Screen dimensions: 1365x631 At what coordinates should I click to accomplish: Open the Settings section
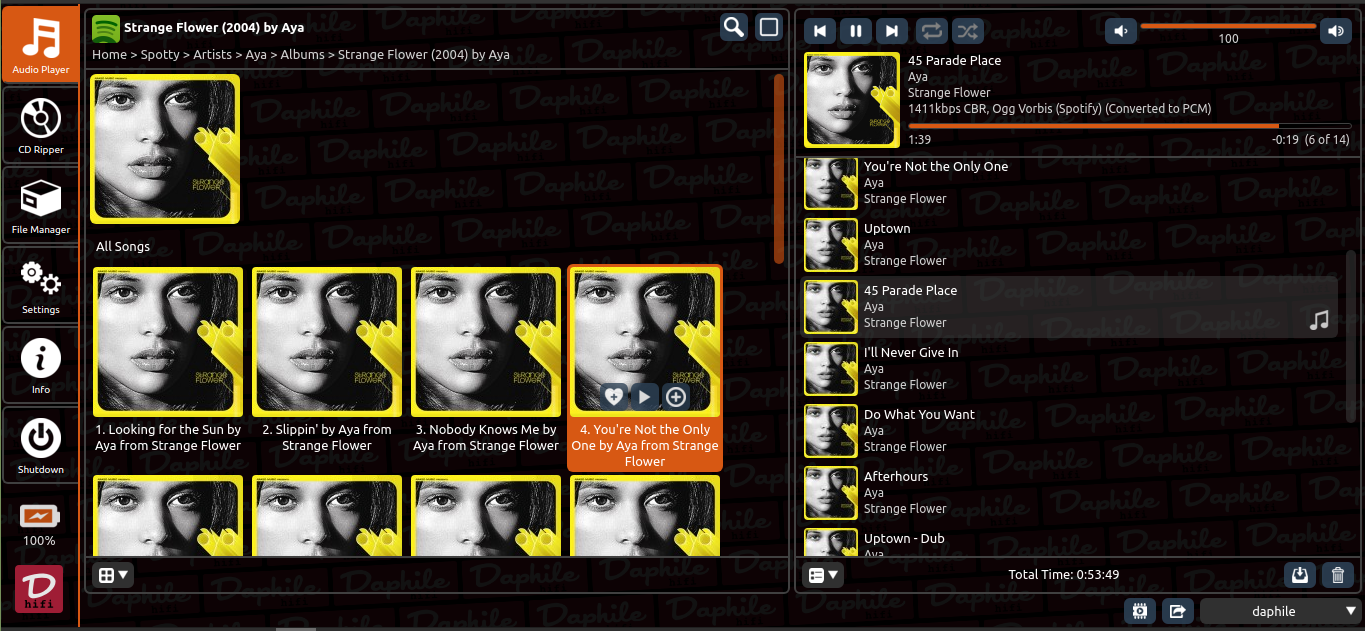click(x=40, y=284)
